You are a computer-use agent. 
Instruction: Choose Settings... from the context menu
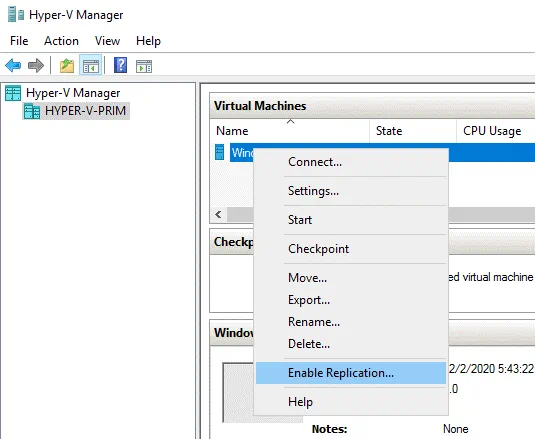pyautogui.click(x=351, y=191)
